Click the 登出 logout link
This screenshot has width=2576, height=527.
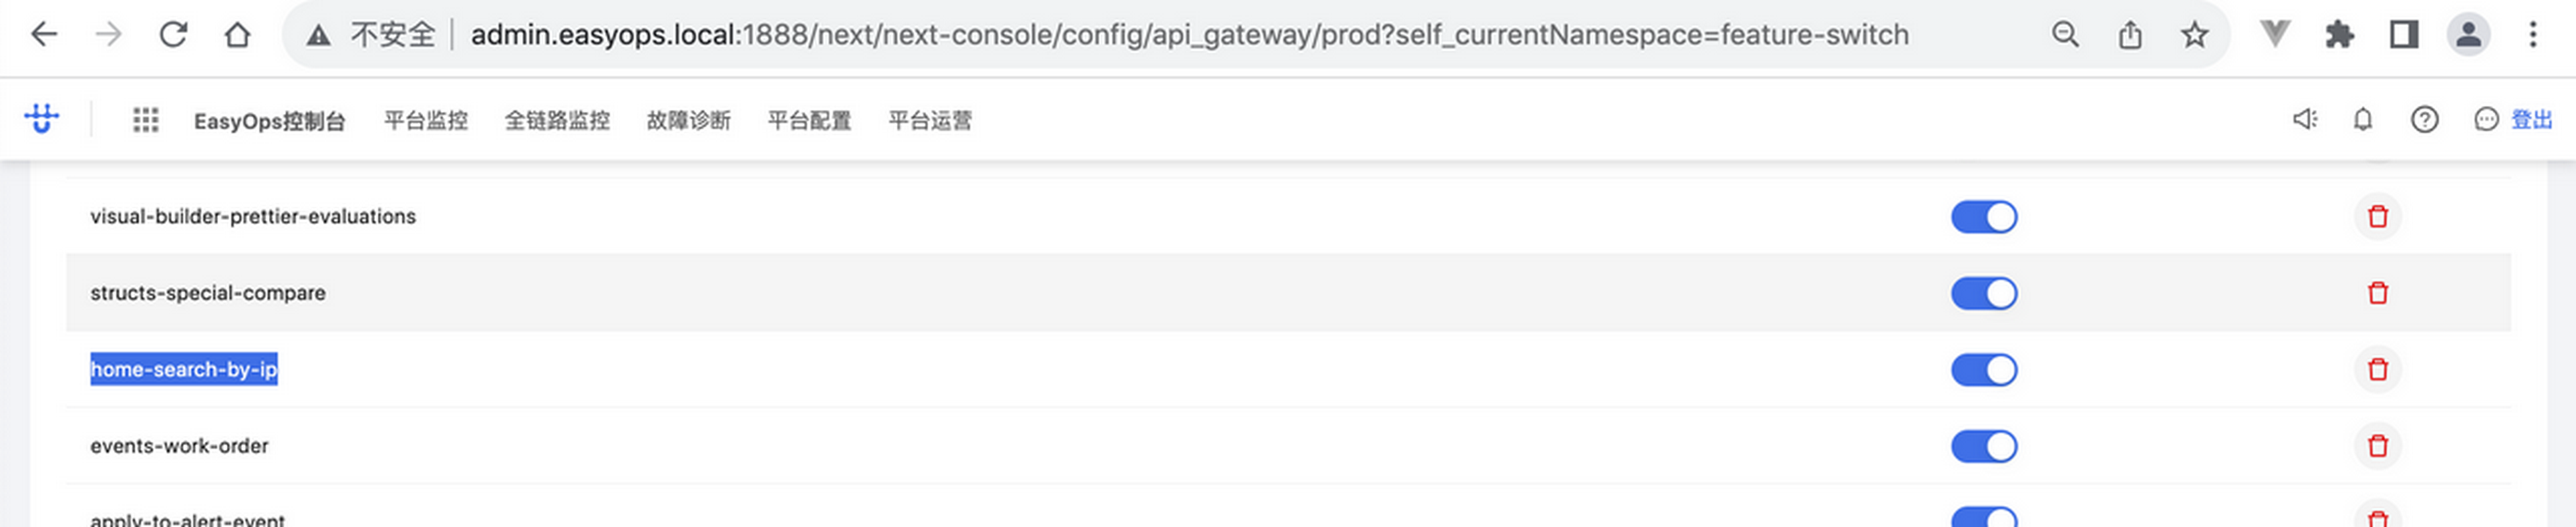pos(2532,120)
